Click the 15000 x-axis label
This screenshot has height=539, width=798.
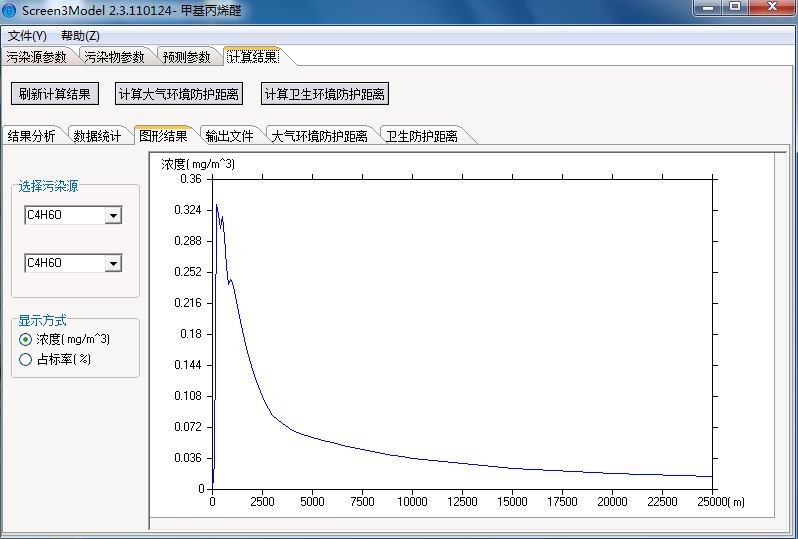(x=512, y=502)
